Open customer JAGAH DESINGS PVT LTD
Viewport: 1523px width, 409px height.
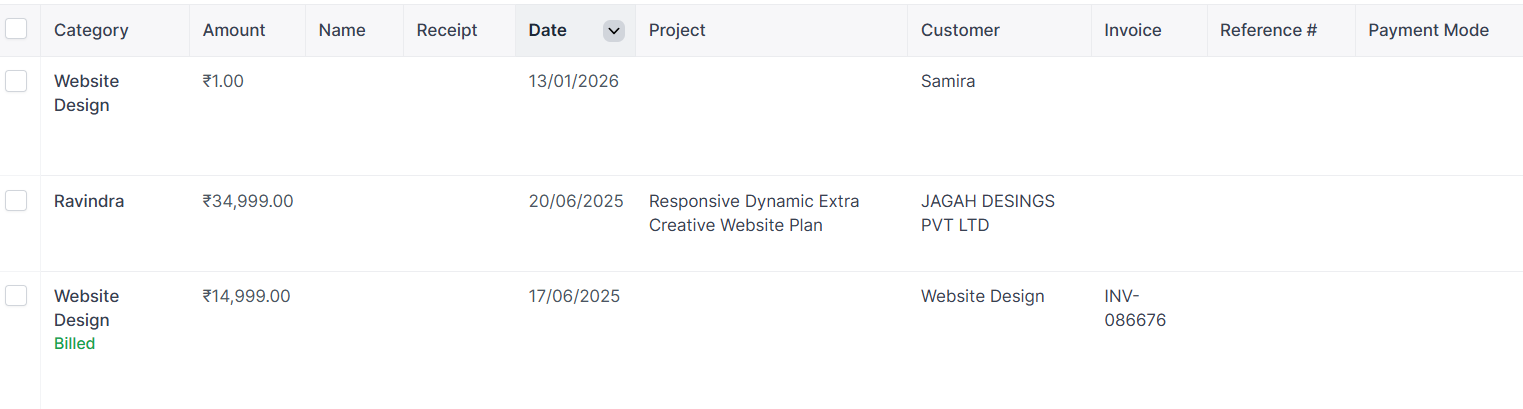click(x=987, y=213)
